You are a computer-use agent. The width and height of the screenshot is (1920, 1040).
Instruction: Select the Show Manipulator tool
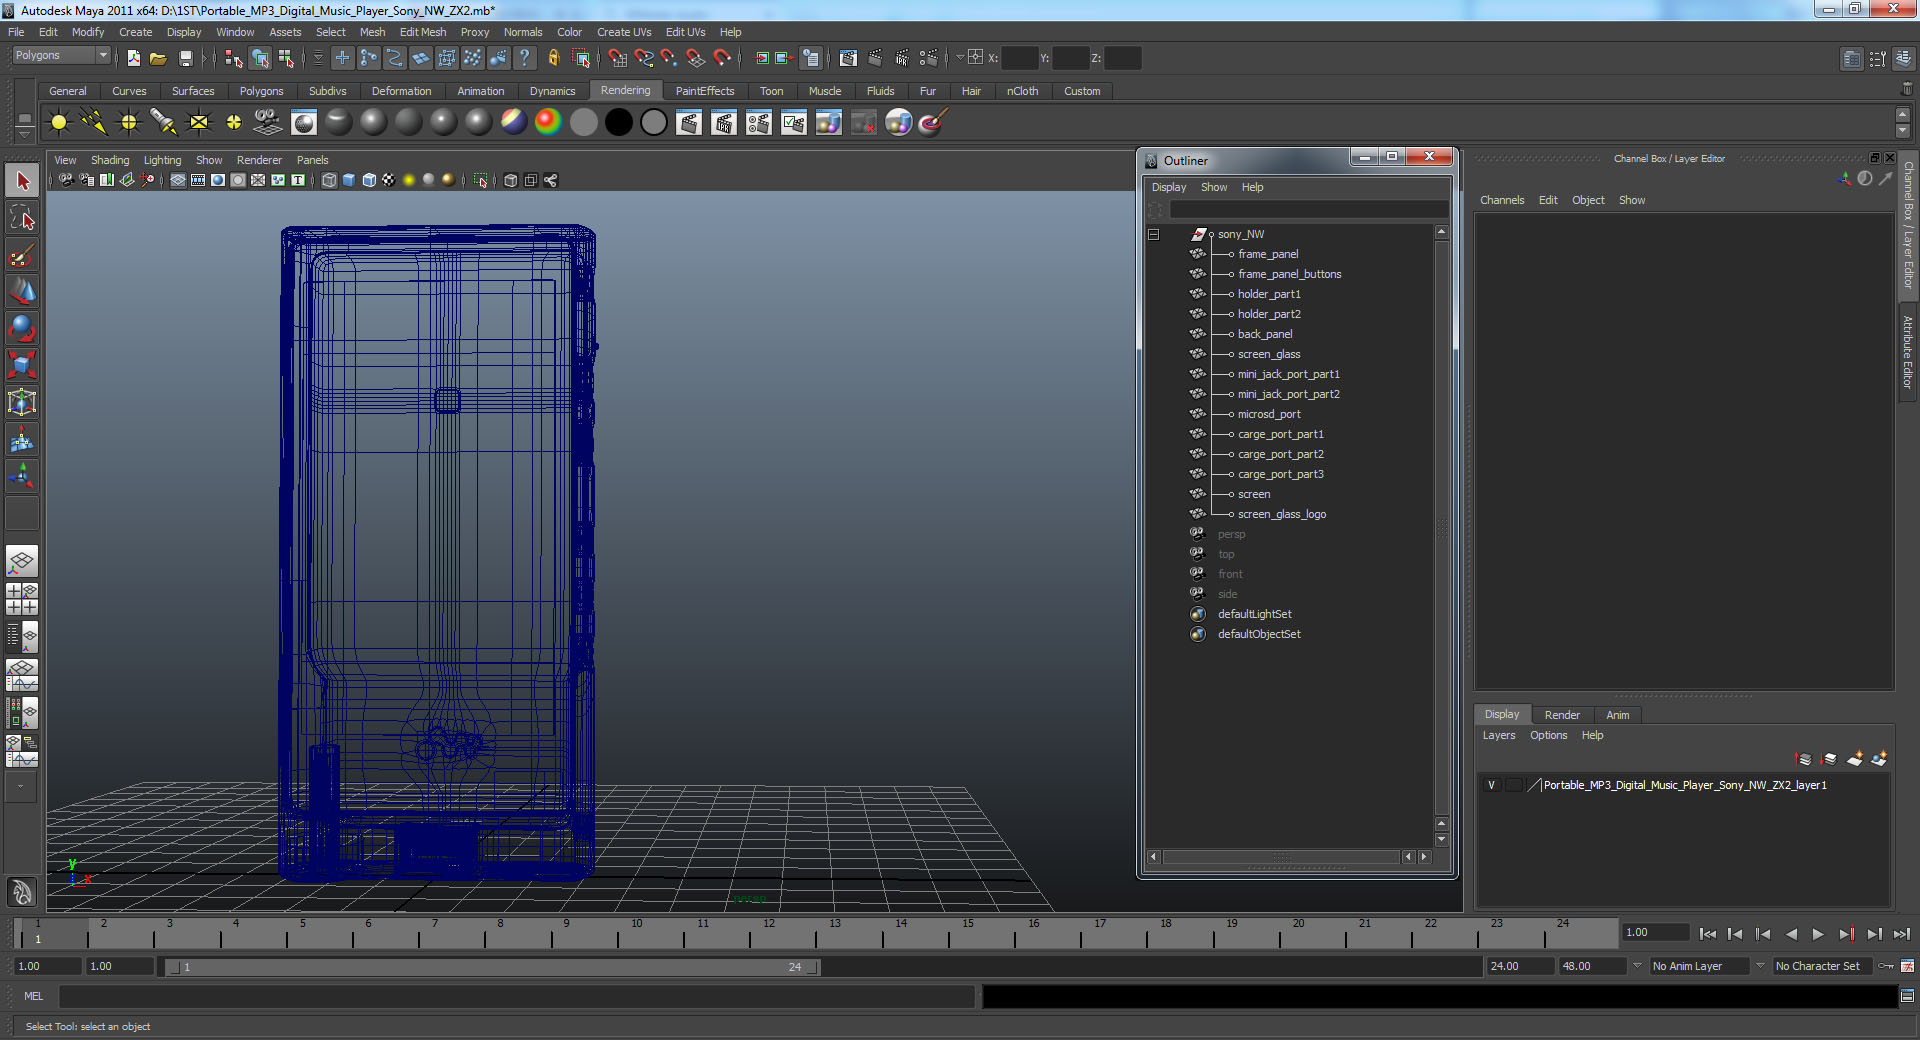pyautogui.click(x=22, y=476)
